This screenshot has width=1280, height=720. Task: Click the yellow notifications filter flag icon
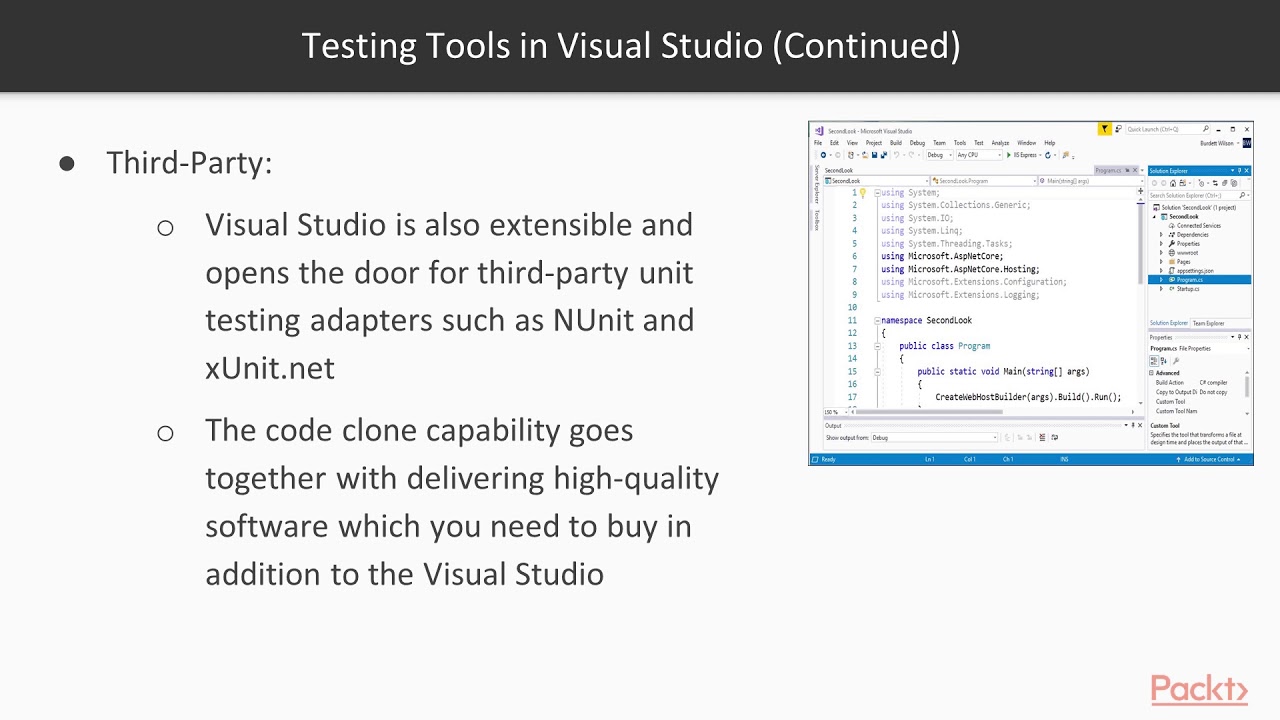pyautogui.click(x=1105, y=129)
